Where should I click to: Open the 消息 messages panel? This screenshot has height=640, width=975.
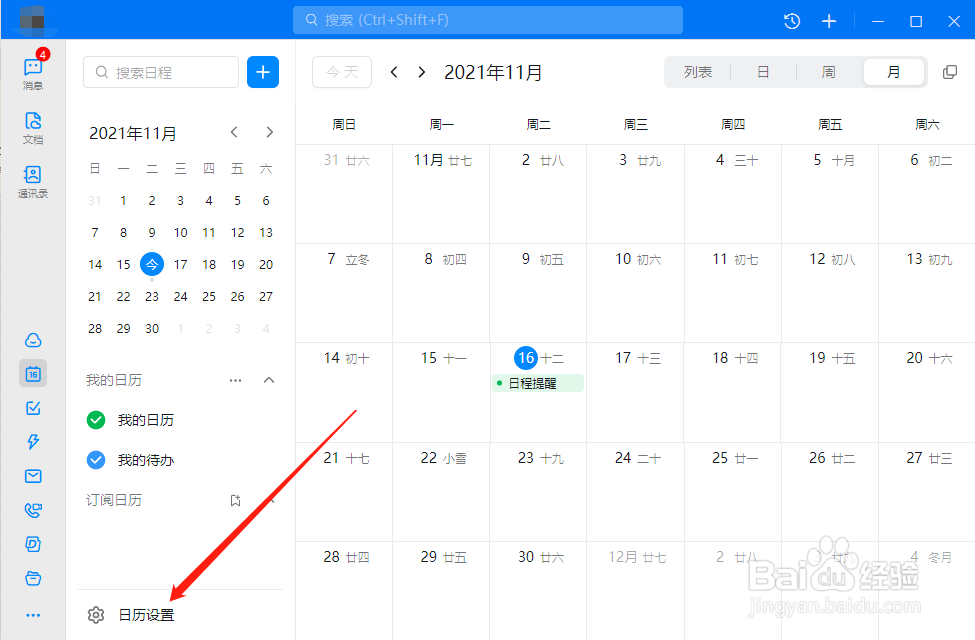[x=33, y=68]
